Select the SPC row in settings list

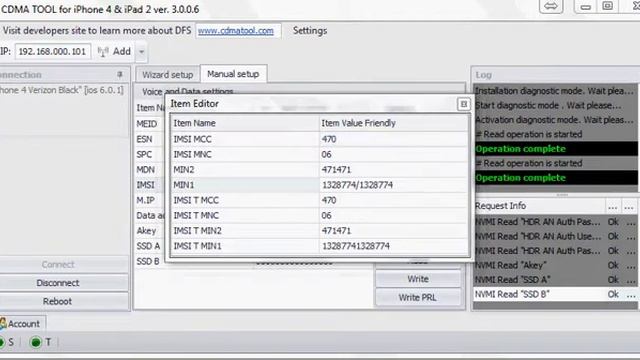(x=144, y=154)
